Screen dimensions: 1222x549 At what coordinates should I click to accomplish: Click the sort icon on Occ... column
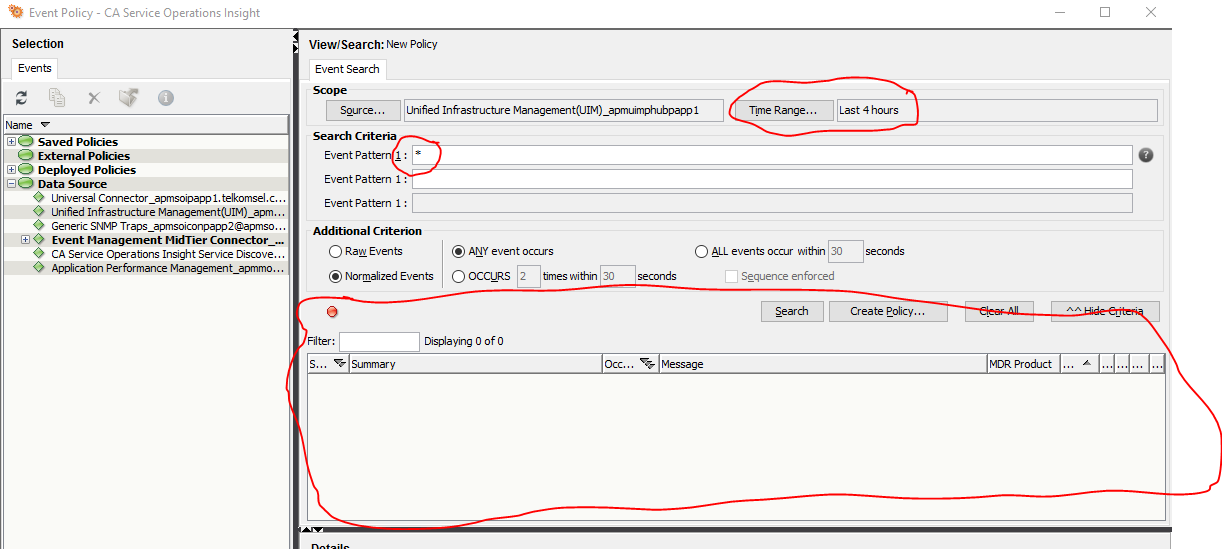coord(647,364)
